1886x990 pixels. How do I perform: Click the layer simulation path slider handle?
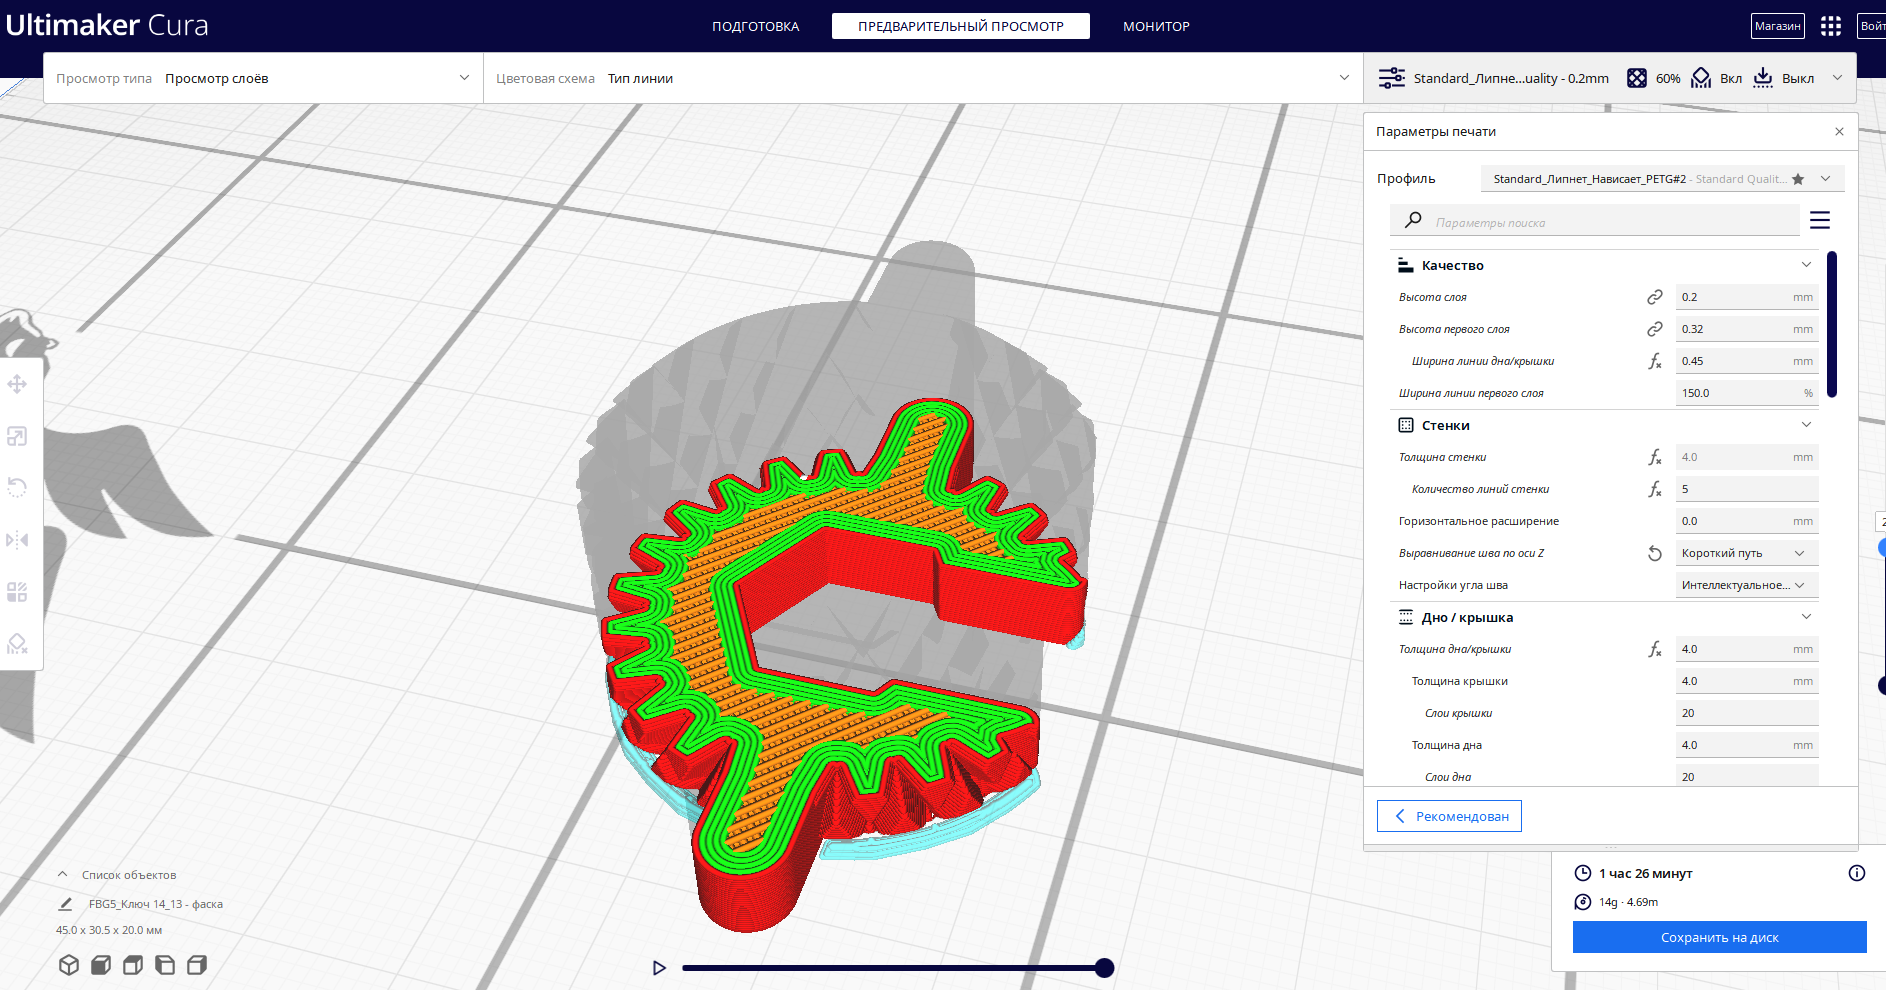pyautogui.click(x=1104, y=968)
